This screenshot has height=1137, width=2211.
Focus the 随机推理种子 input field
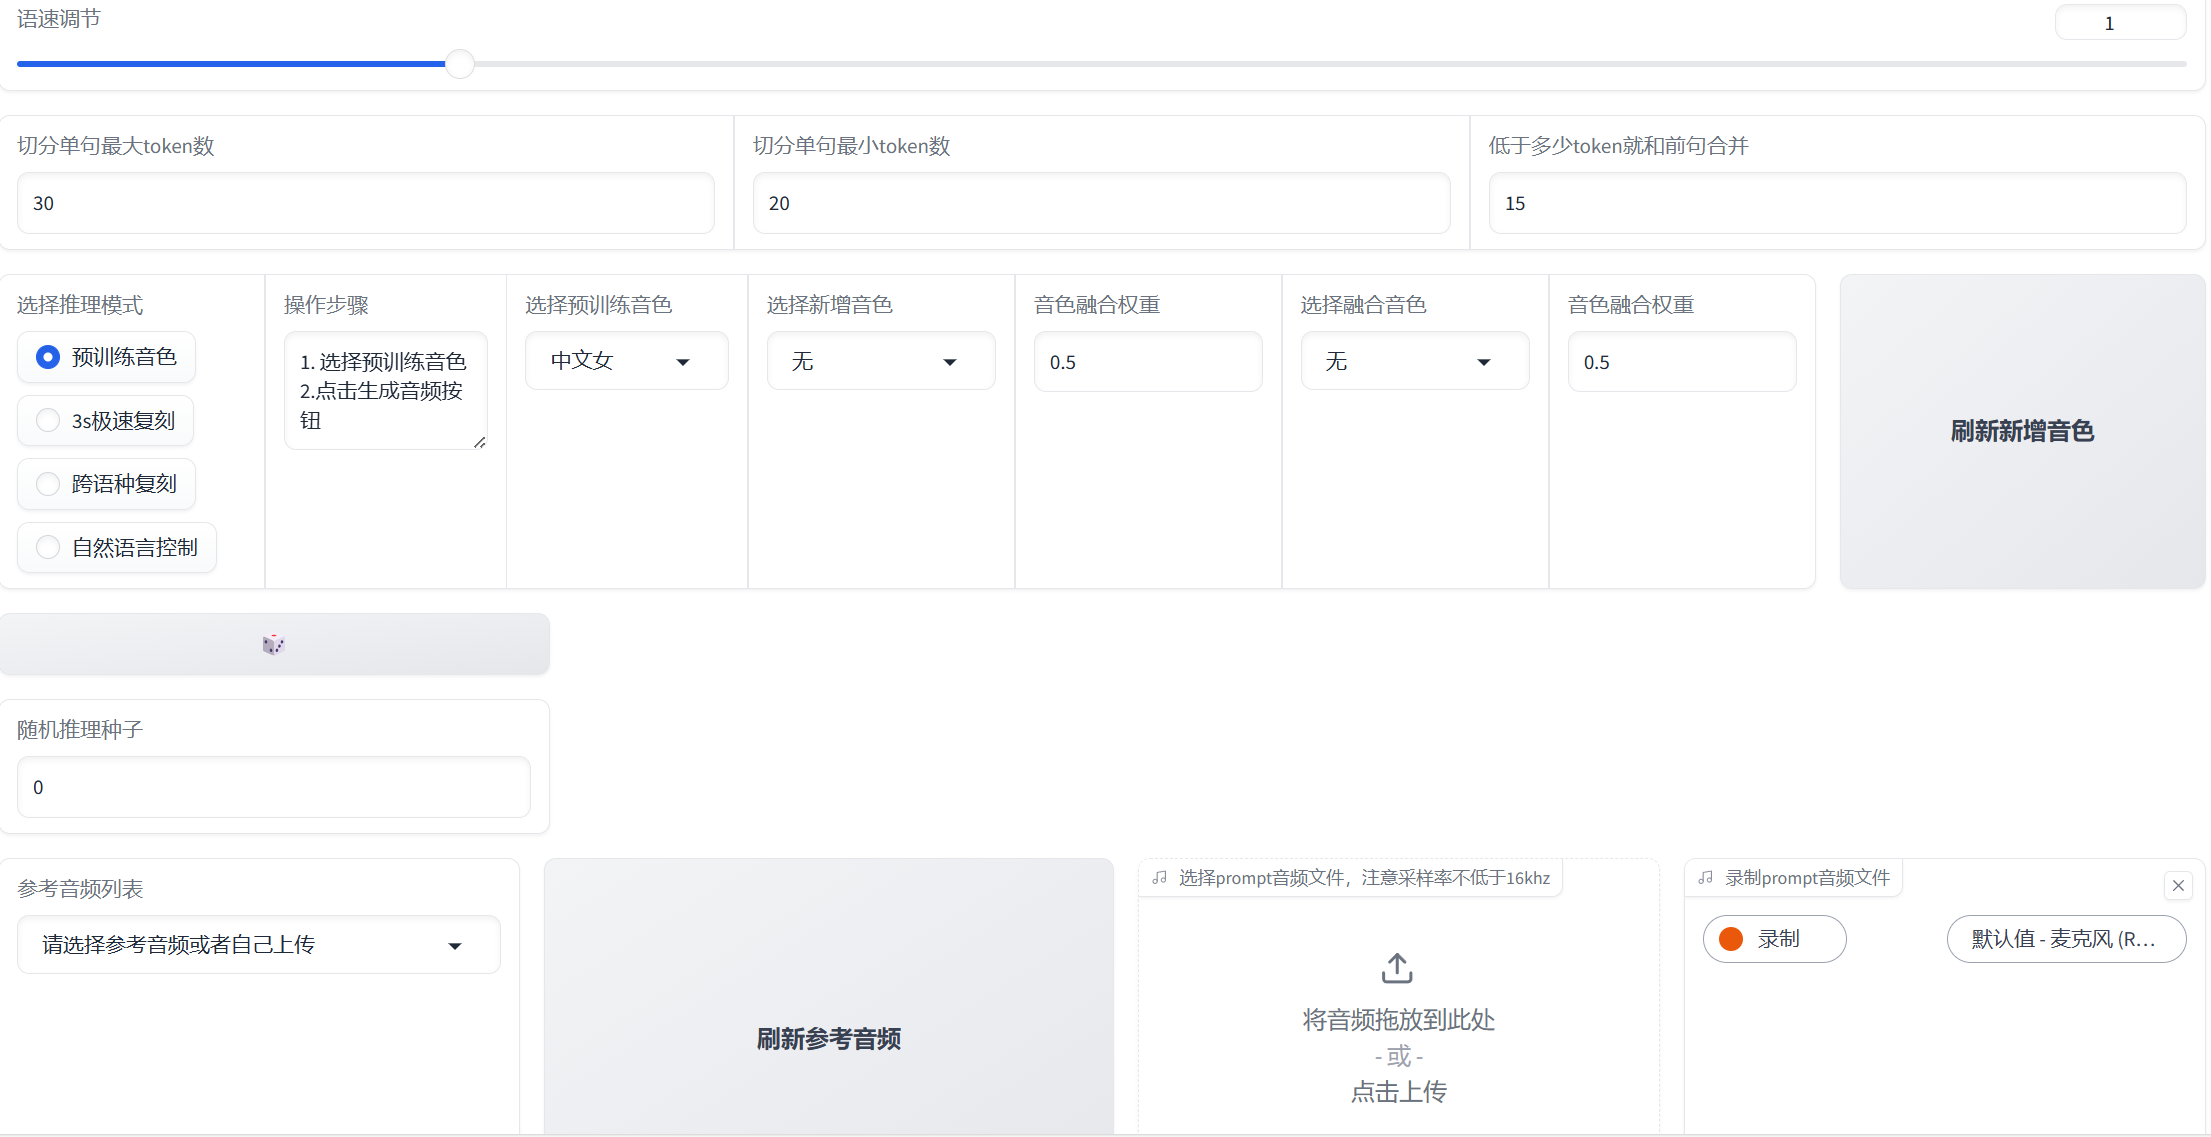click(x=274, y=787)
